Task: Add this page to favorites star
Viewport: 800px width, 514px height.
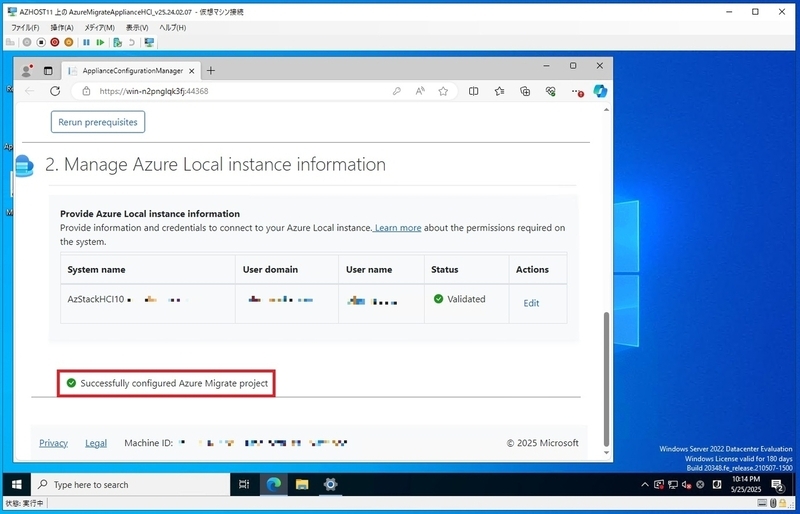Action: tap(443, 91)
